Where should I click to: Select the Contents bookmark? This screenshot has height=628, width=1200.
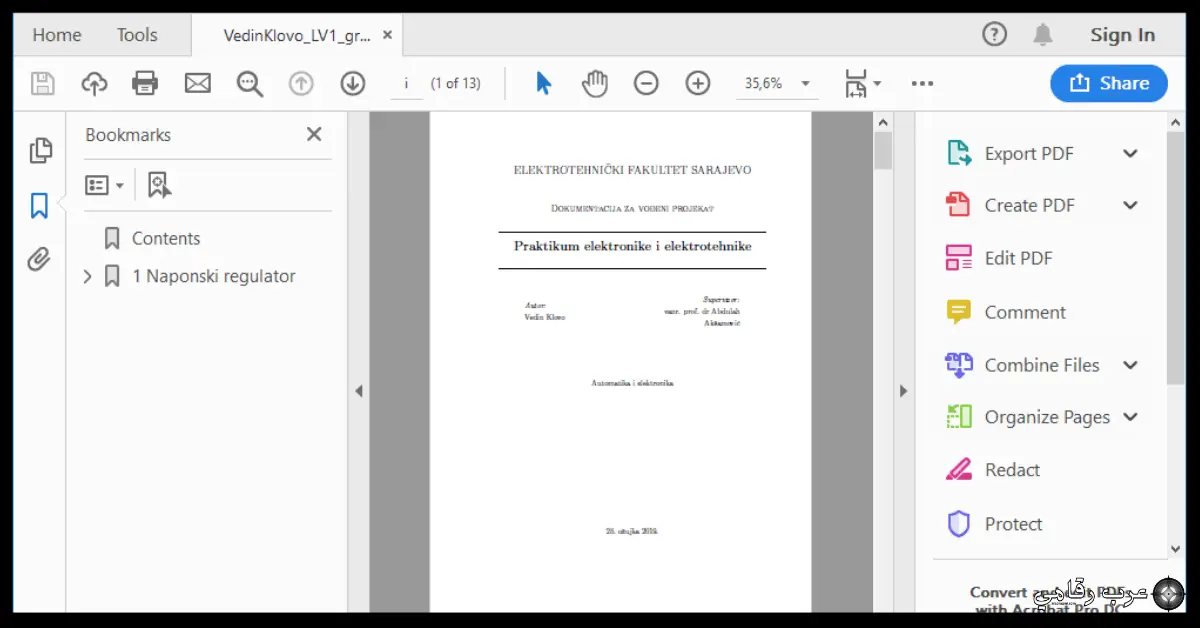coord(166,238)
